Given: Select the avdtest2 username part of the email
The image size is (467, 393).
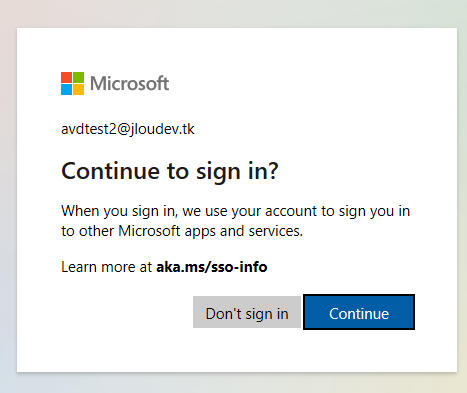Looking at the screenshot, I should coord(88,129).
